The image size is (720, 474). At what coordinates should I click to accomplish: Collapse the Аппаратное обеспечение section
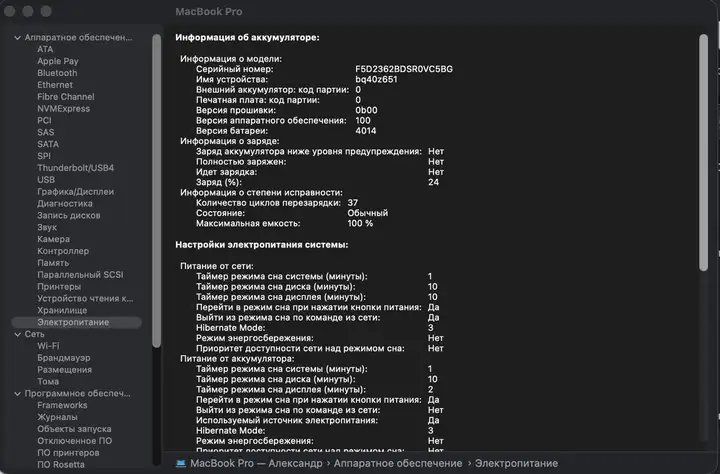tap(17, 38)
